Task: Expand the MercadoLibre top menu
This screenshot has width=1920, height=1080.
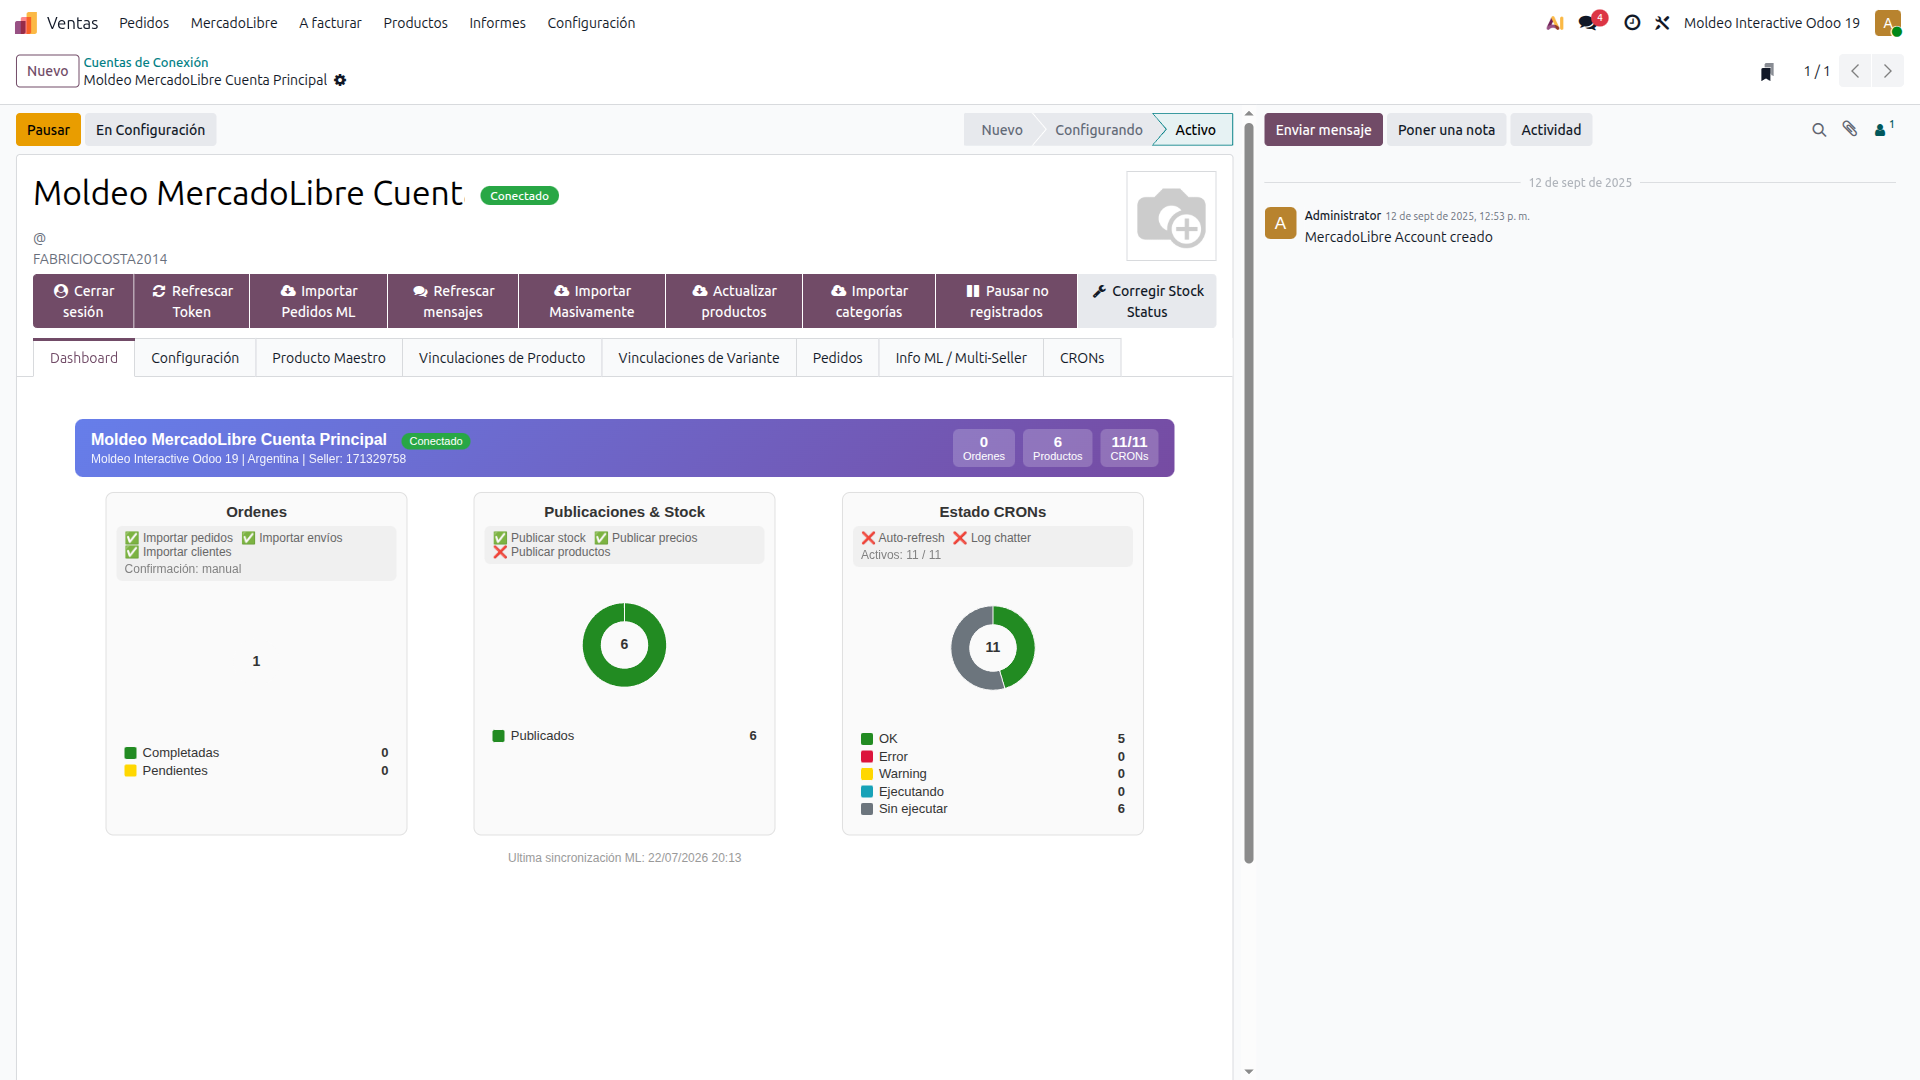Action: pos(234,22)
